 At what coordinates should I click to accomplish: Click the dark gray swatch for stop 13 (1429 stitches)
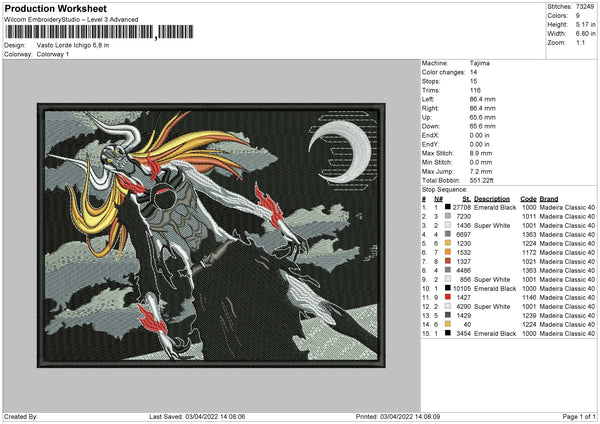click(x=447, y=315)
